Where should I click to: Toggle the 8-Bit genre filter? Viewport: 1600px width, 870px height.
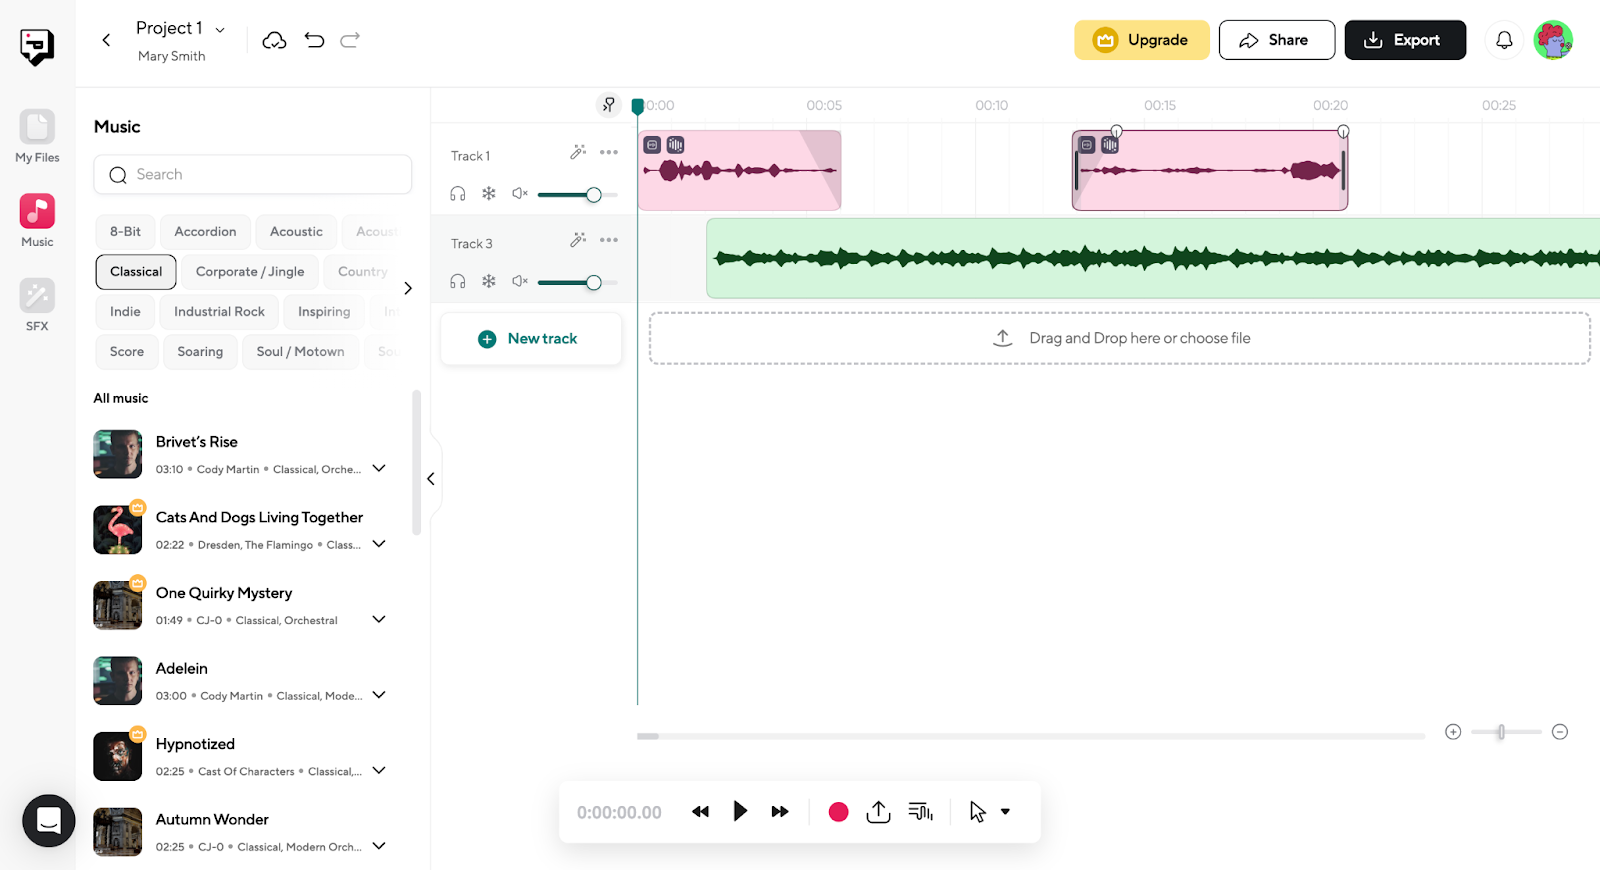[125, 232]
